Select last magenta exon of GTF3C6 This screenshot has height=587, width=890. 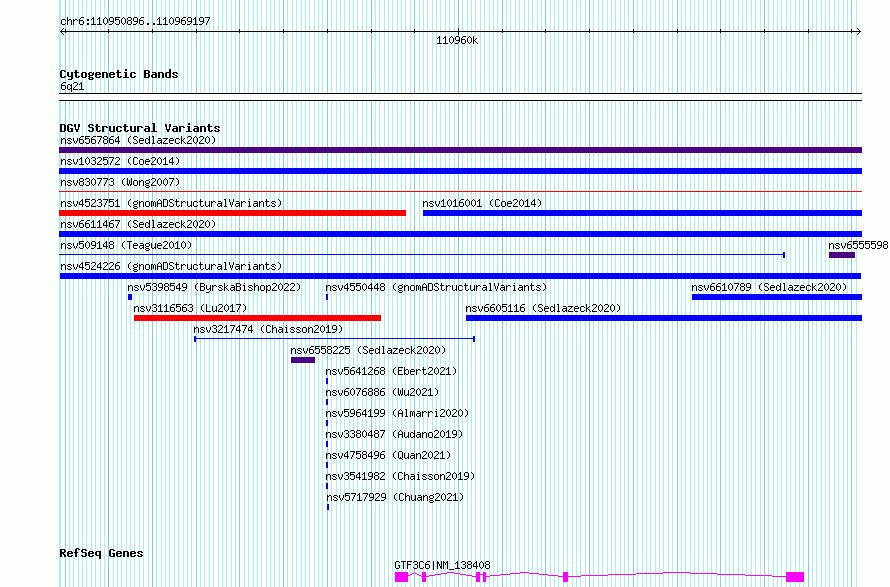795,577
